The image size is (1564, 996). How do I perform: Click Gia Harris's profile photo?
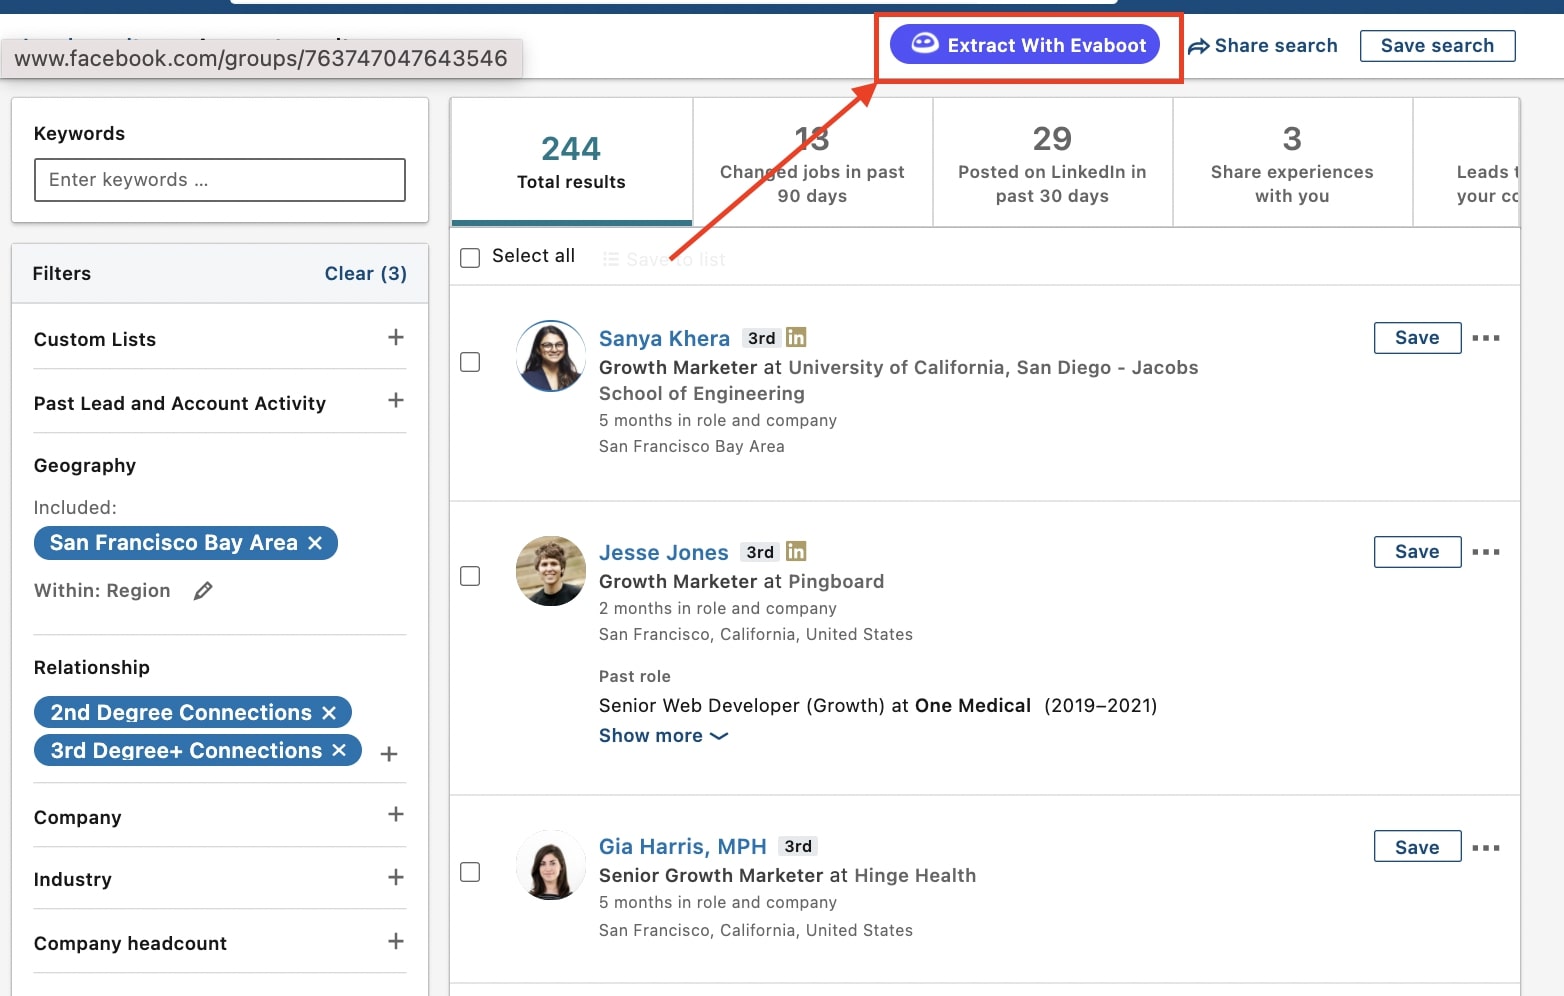pyautogui.click(x=551, y=865)
